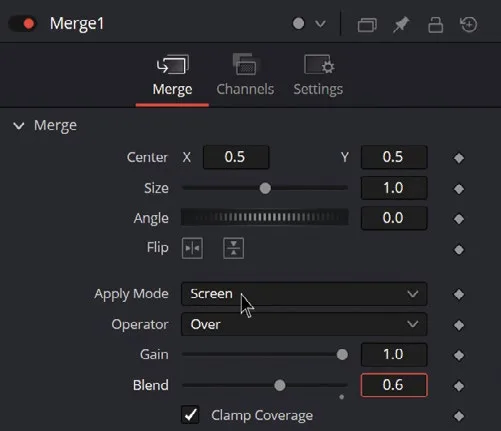
Task: Add keyframe diamond for Gain
Action: tap(459, 355)
